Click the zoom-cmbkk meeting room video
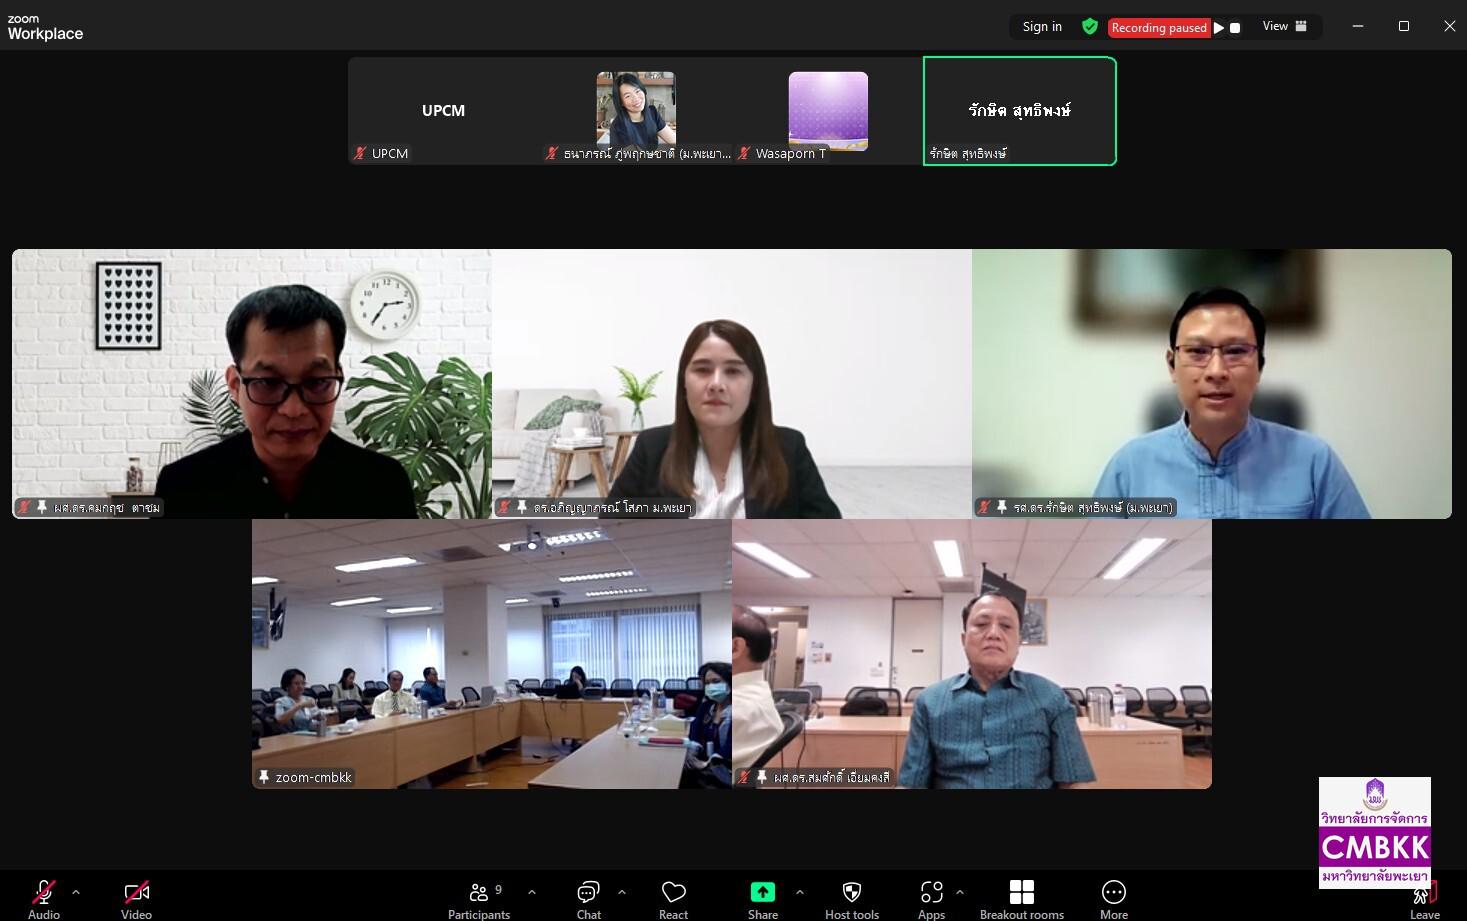Viewport: 1467px width, 921px height. (x=492, y=654)
